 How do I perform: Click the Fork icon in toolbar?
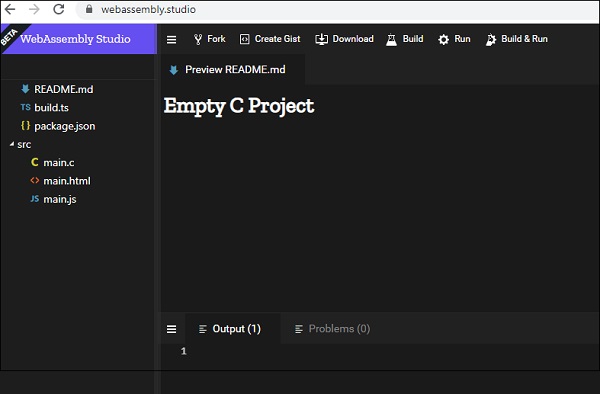(198, 39)
